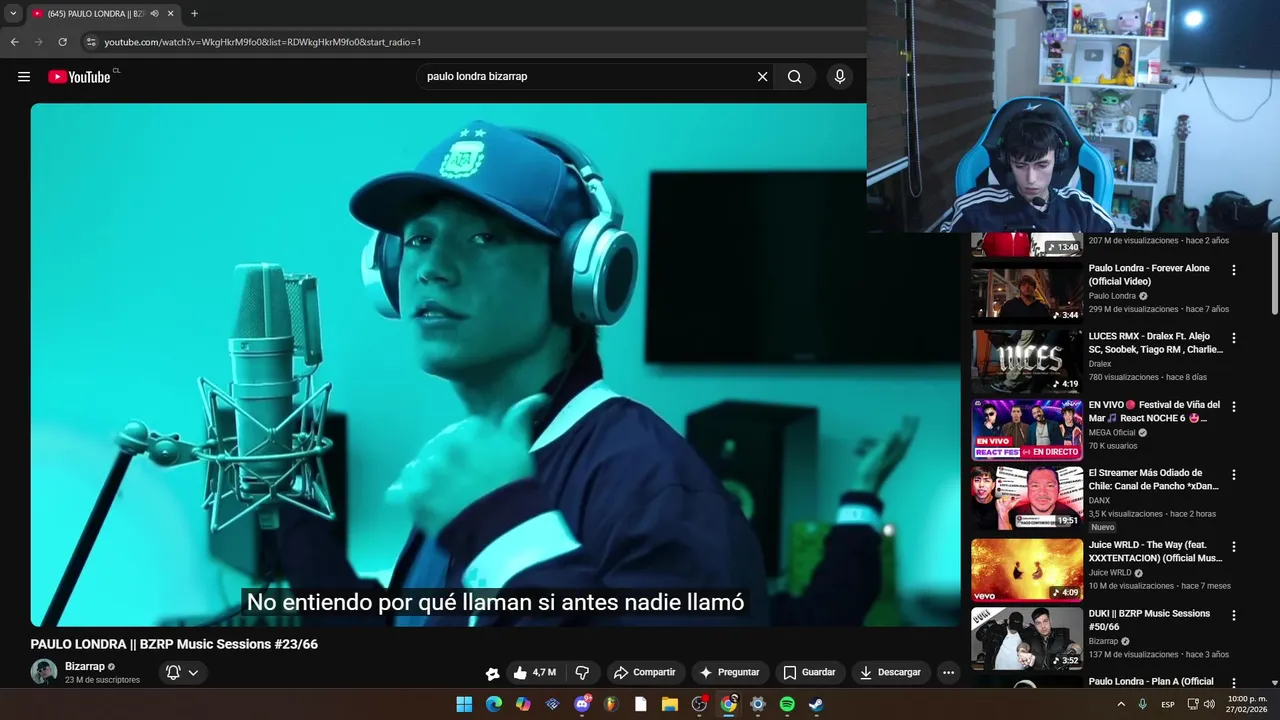Screen dimensions: 1280x720
Task: Open site information icon in address bar
Action: (91, 42)
